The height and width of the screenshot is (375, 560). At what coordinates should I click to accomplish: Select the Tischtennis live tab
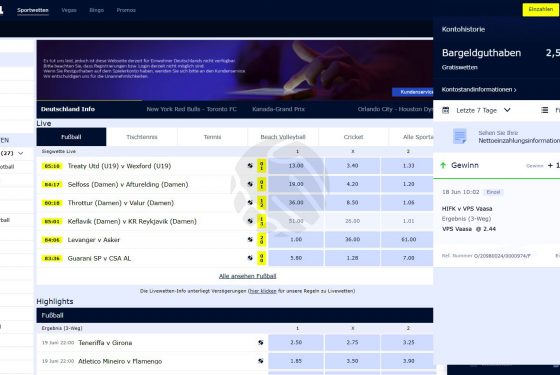(x=142, y=137)
